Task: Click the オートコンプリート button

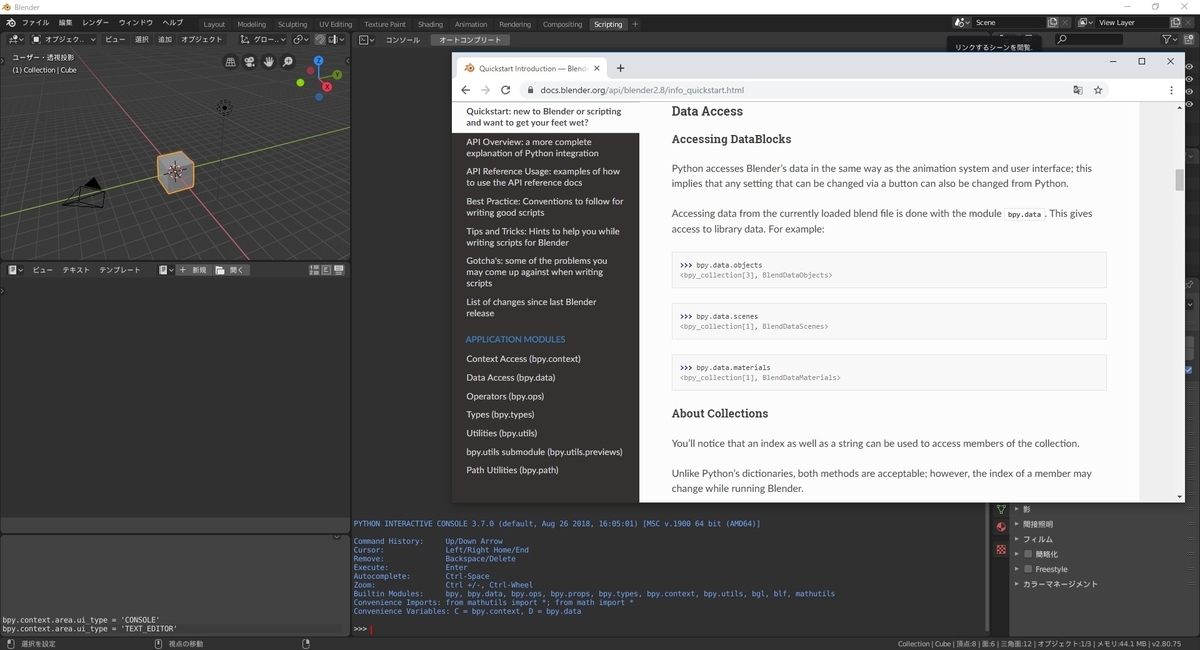Action: (471, 39)
